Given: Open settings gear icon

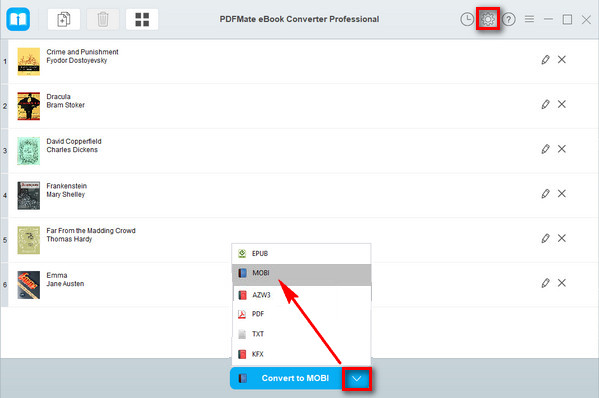Looking at the screenshot, I should click(x=488, y=19).
